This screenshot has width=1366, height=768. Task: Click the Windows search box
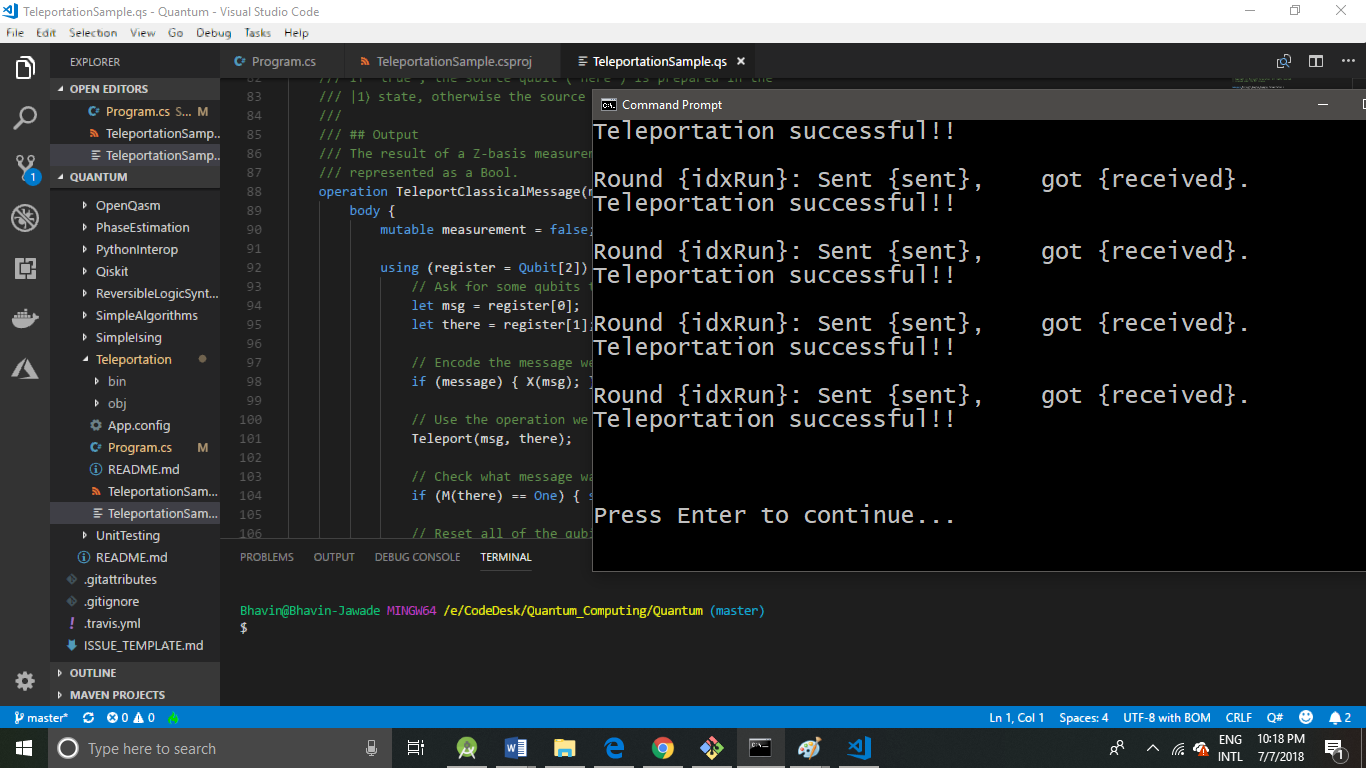[x=200, y=749]
